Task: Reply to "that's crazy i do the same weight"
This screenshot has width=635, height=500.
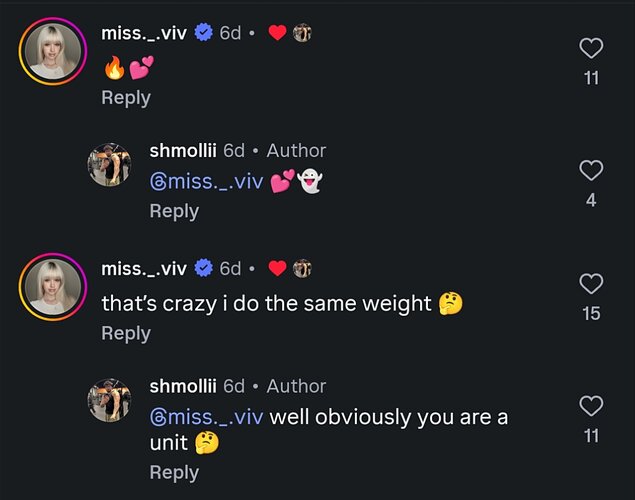Action: [126, 333]
